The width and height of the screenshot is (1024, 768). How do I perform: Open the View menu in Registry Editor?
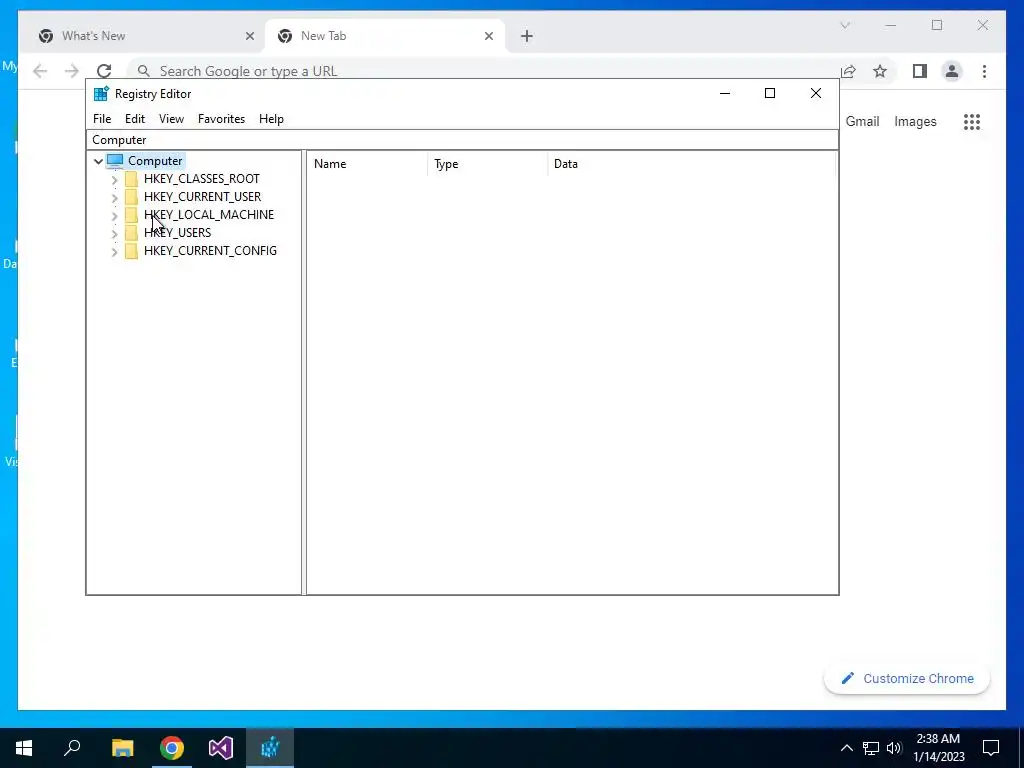(x=171, y=119)
